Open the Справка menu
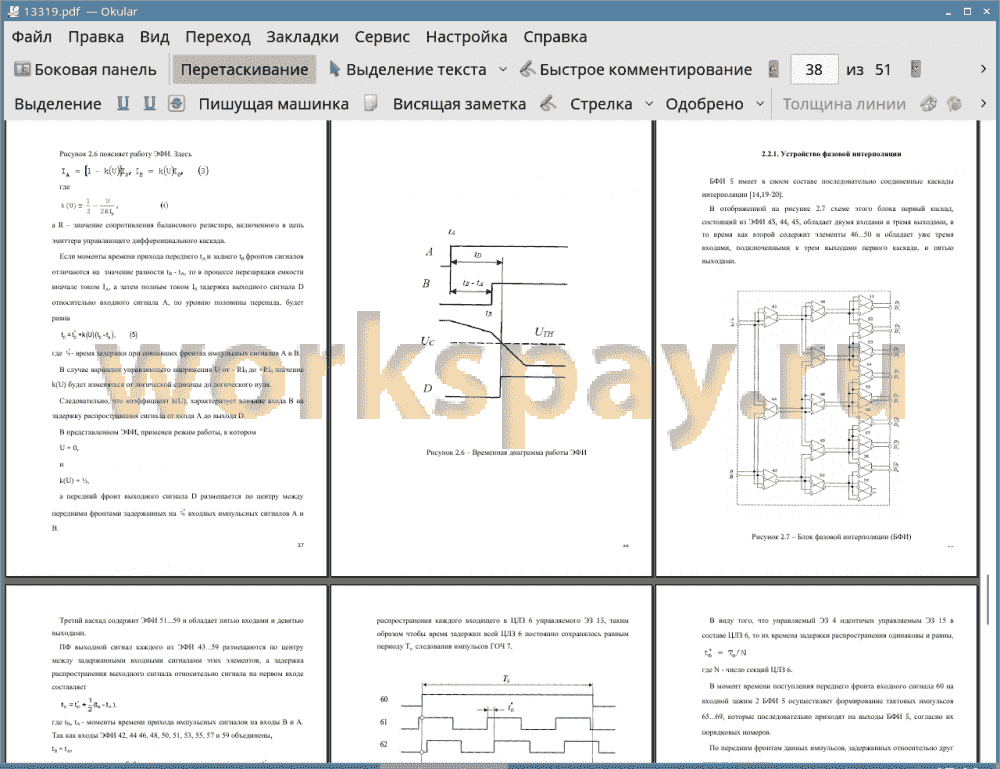This screenshot has height=769, width=1000. click(555, 37)
